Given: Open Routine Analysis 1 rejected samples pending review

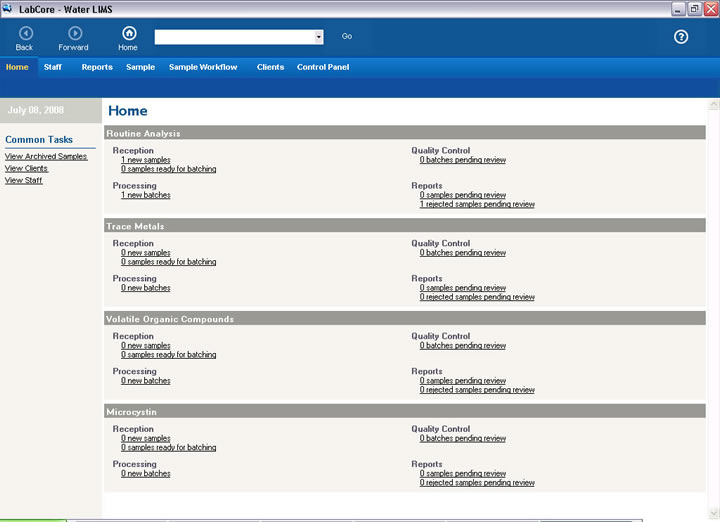Looking at the screenshot, I should (477, 204).
